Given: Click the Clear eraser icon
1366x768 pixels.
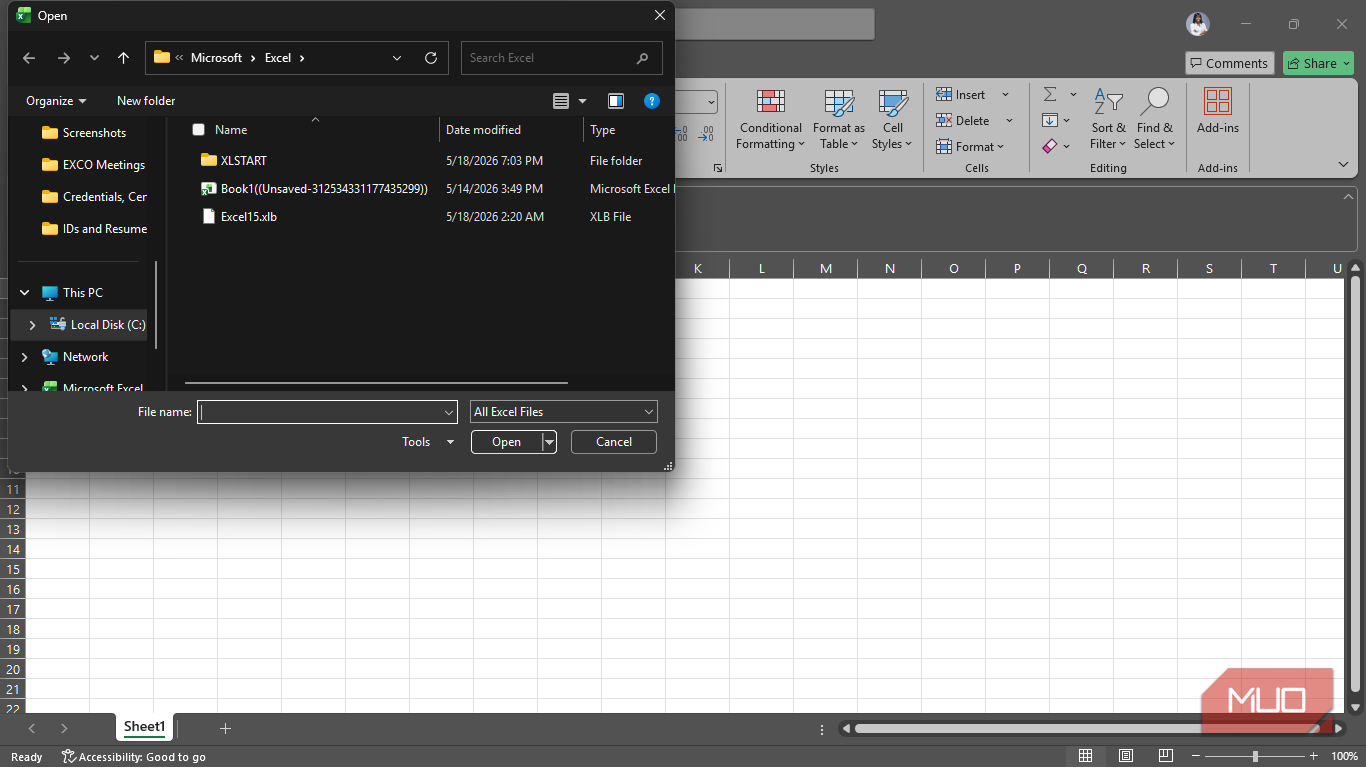Looking at the screenshot, I should (x=1050, y=146).
